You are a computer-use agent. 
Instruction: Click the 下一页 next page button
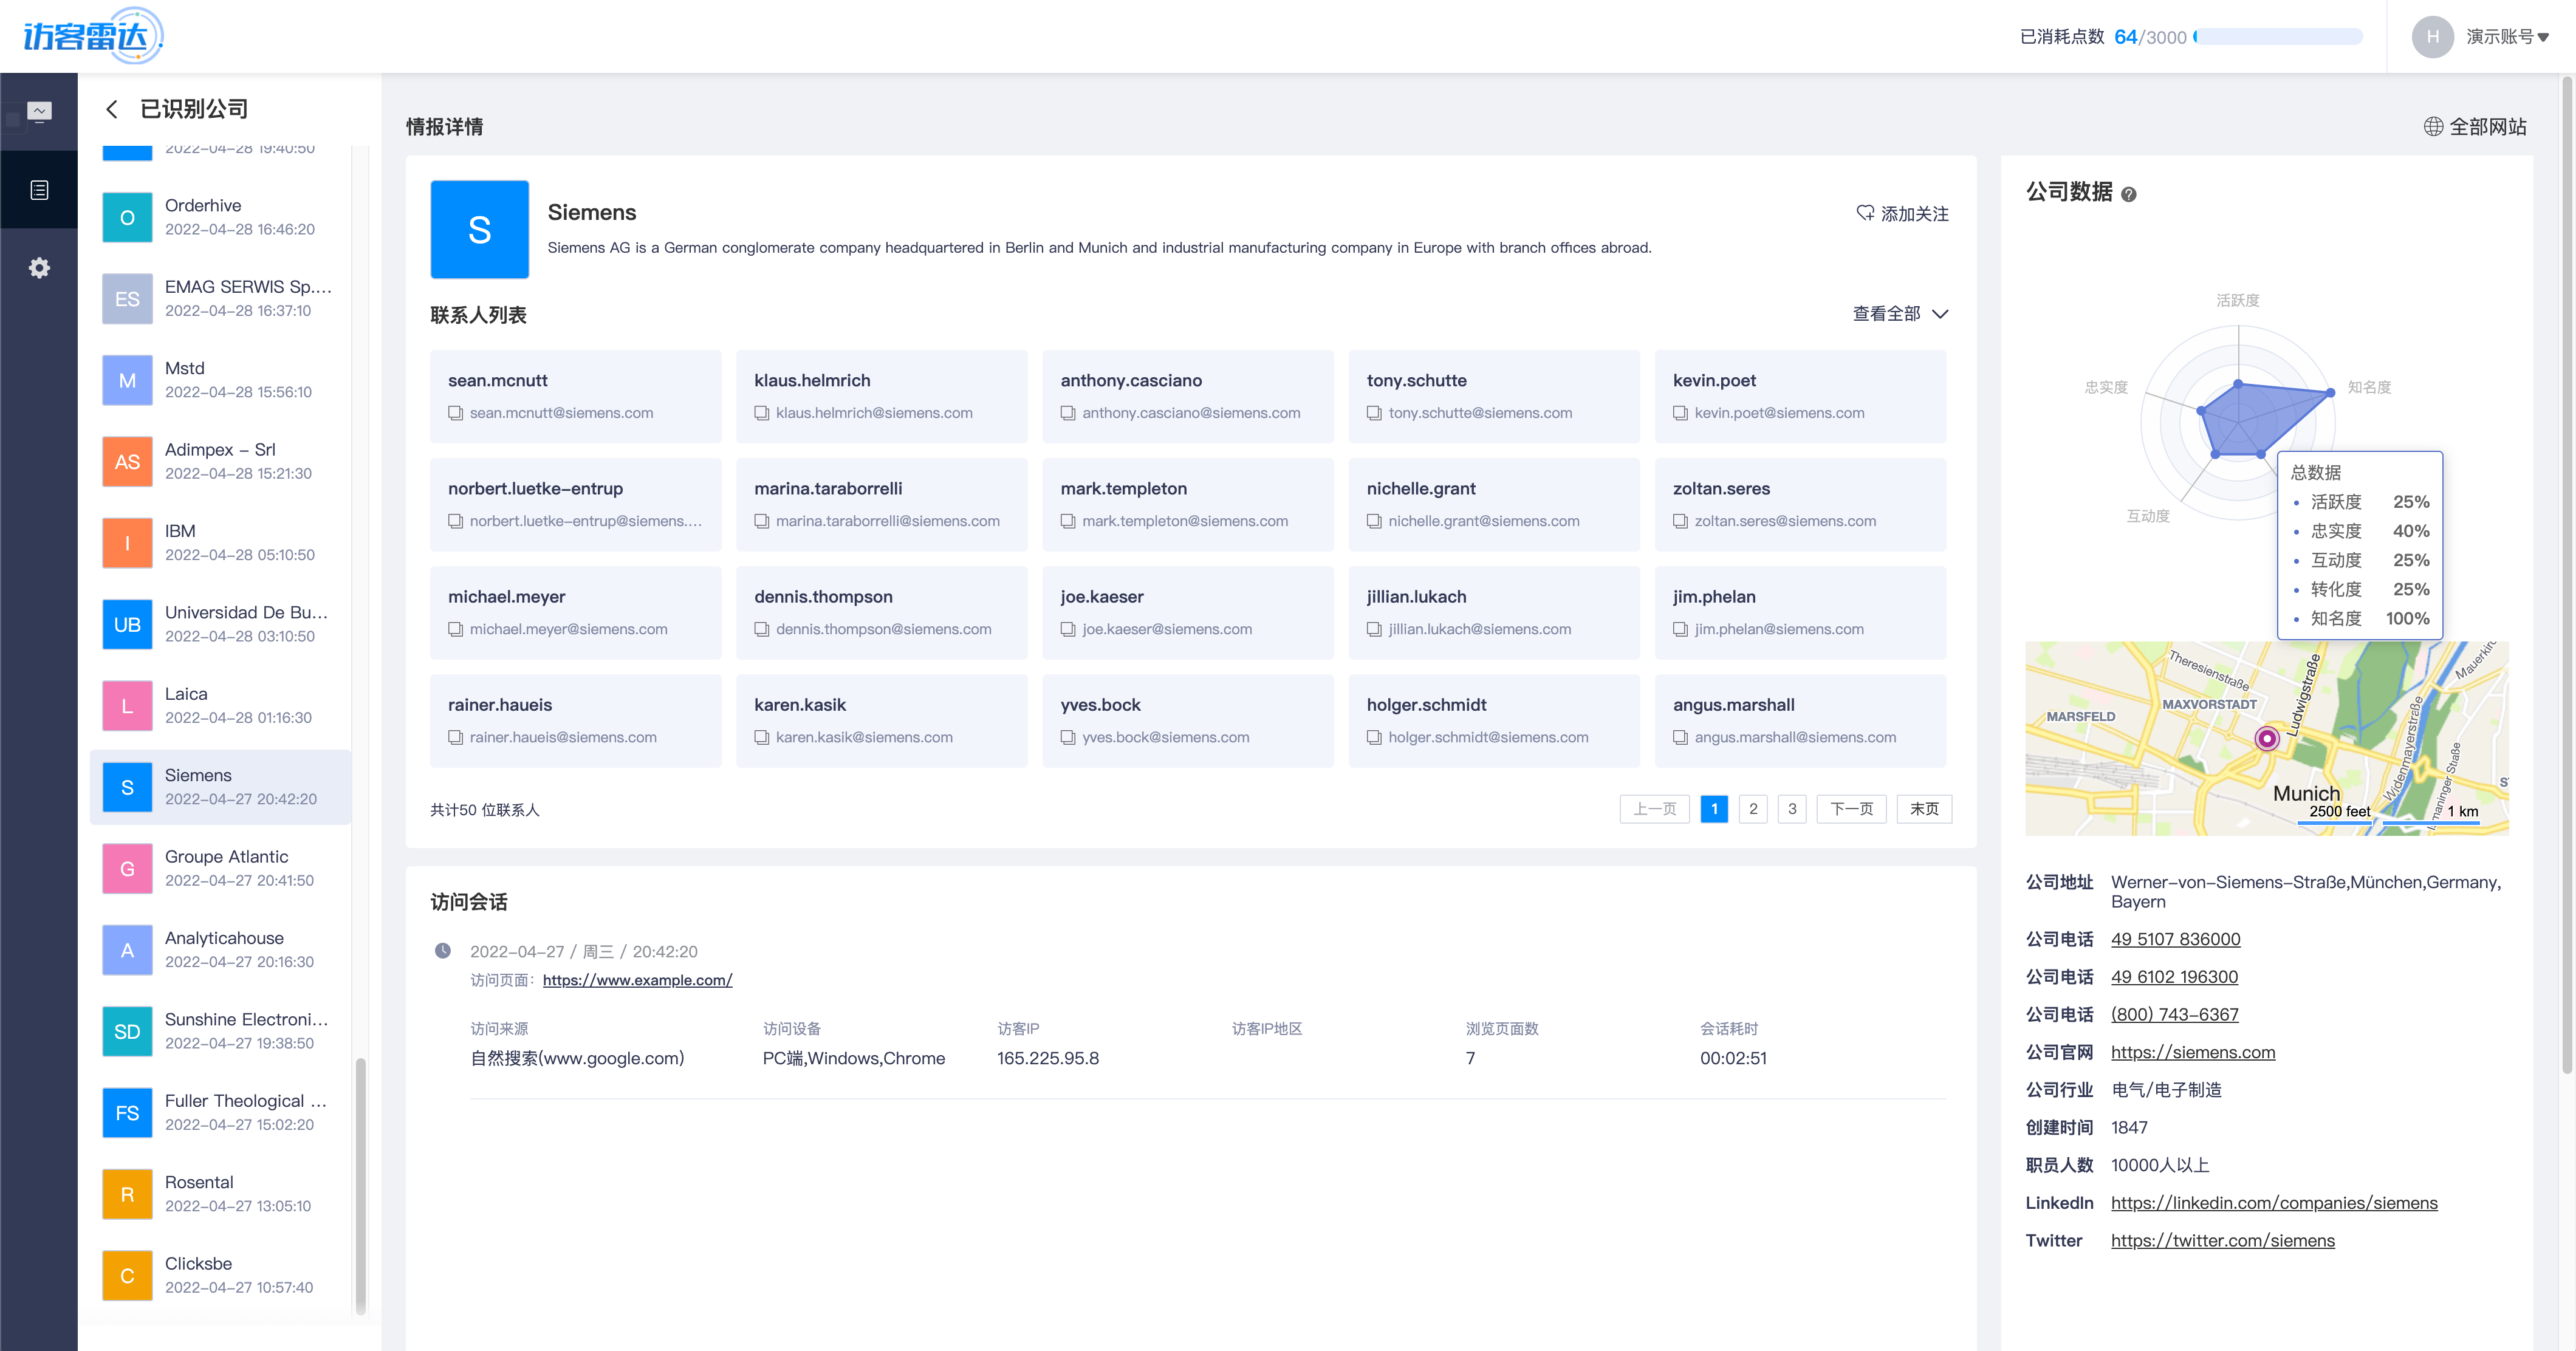coord(1851,809)
